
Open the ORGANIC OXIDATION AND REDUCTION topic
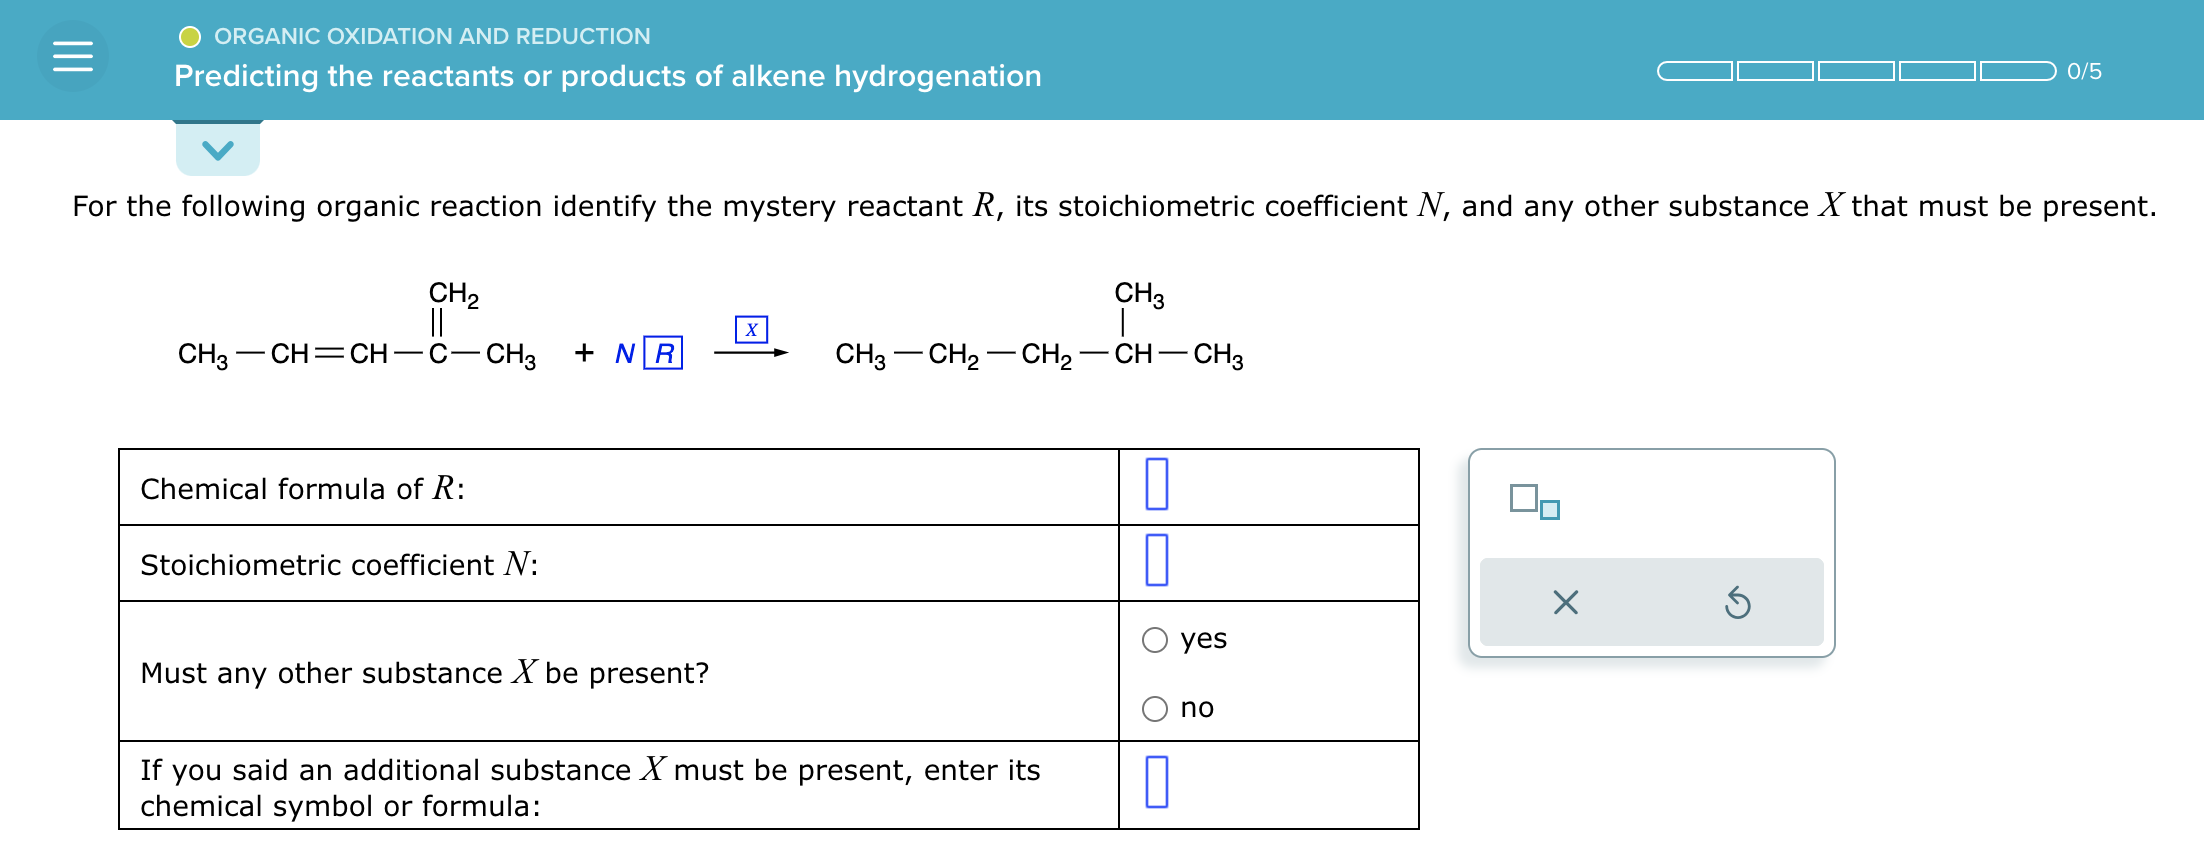tap(432, 36)
